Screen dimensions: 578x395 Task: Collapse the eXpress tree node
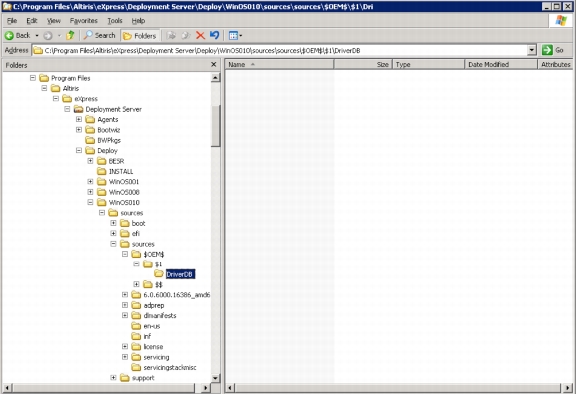click(56, 98)
